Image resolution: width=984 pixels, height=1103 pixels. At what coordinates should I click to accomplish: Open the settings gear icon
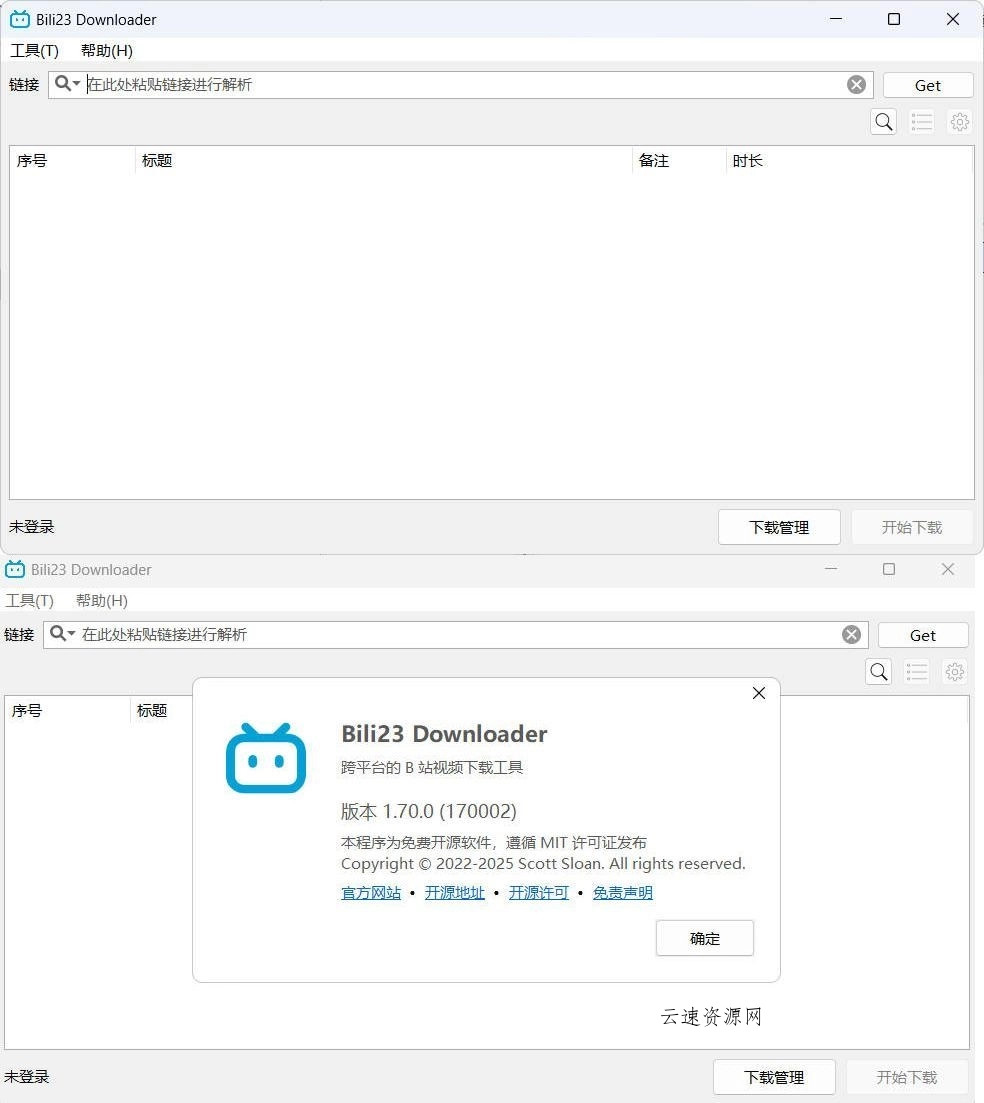click(x=959, y=121)
